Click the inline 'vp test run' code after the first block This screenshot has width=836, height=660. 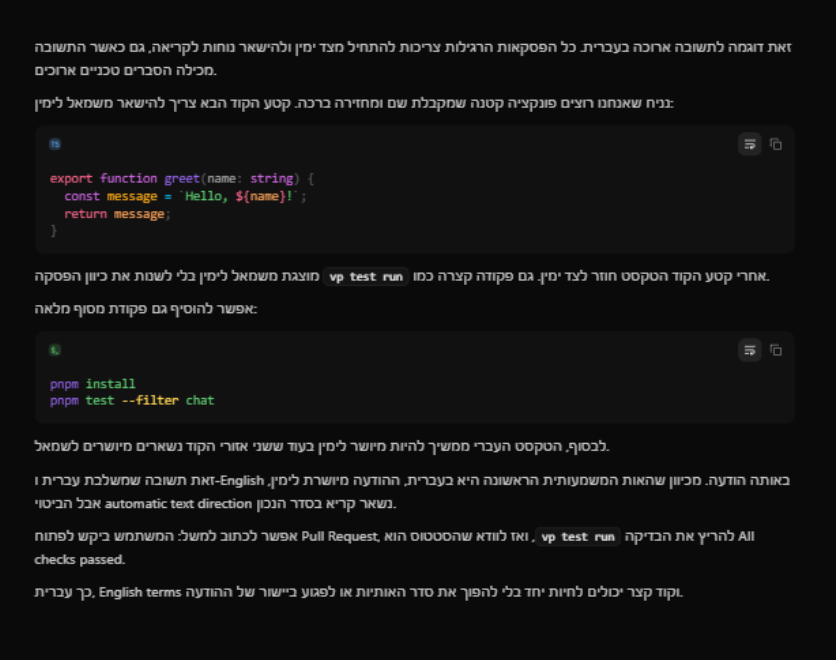(366, 277)
